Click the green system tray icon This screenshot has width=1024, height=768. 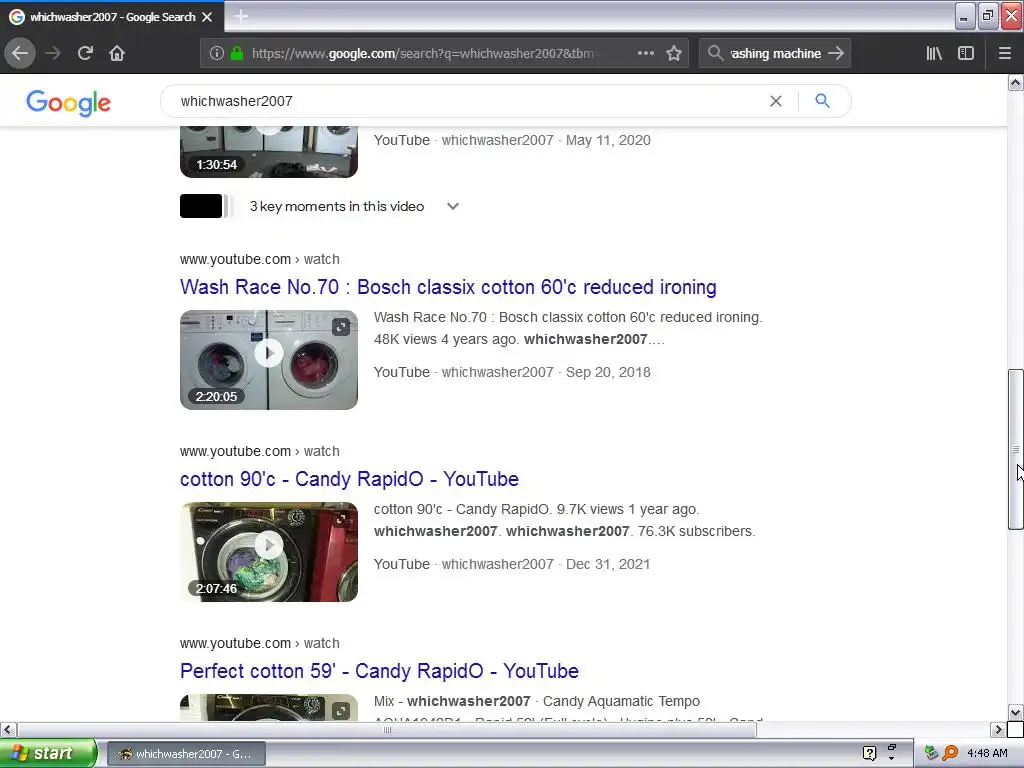(x=932, y=753)
